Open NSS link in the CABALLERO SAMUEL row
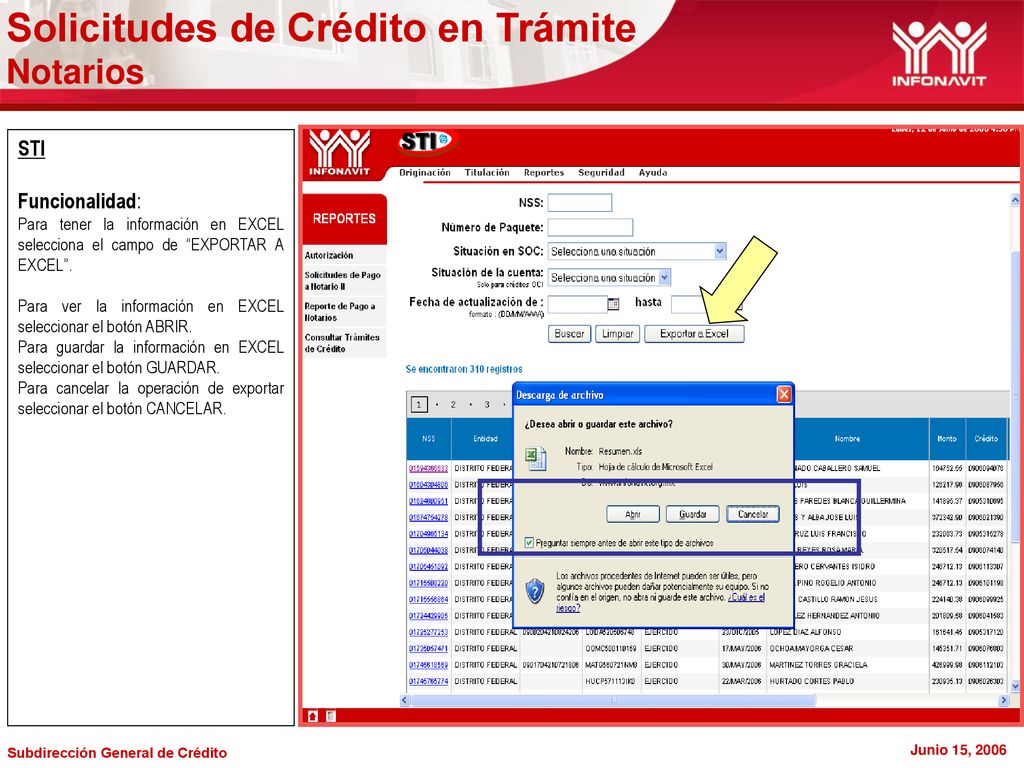The height and width of the screenshot is (768, 1024). [x=428, y=468]
